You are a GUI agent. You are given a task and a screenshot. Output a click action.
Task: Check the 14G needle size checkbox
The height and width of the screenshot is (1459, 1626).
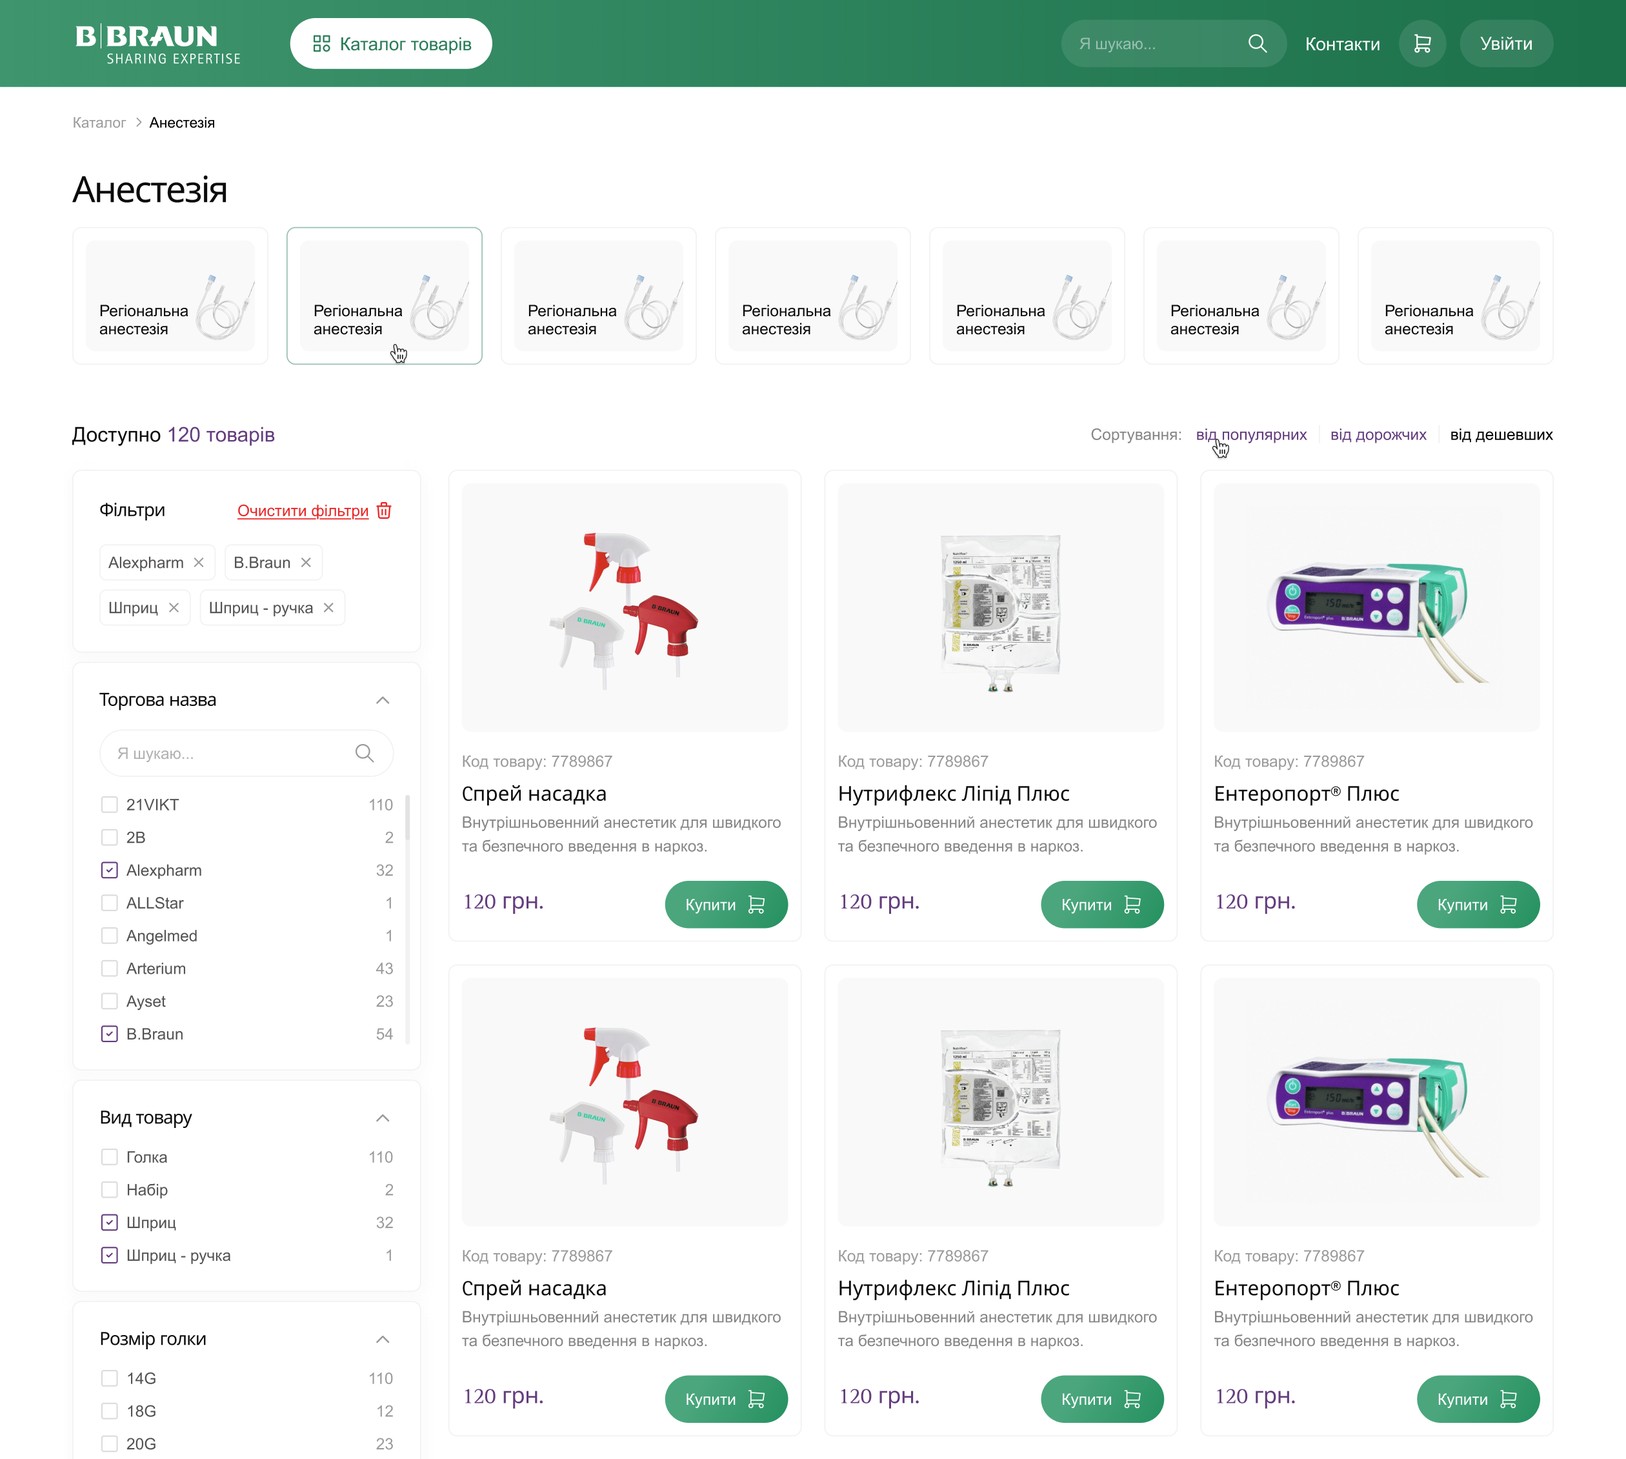point(110,1379)
